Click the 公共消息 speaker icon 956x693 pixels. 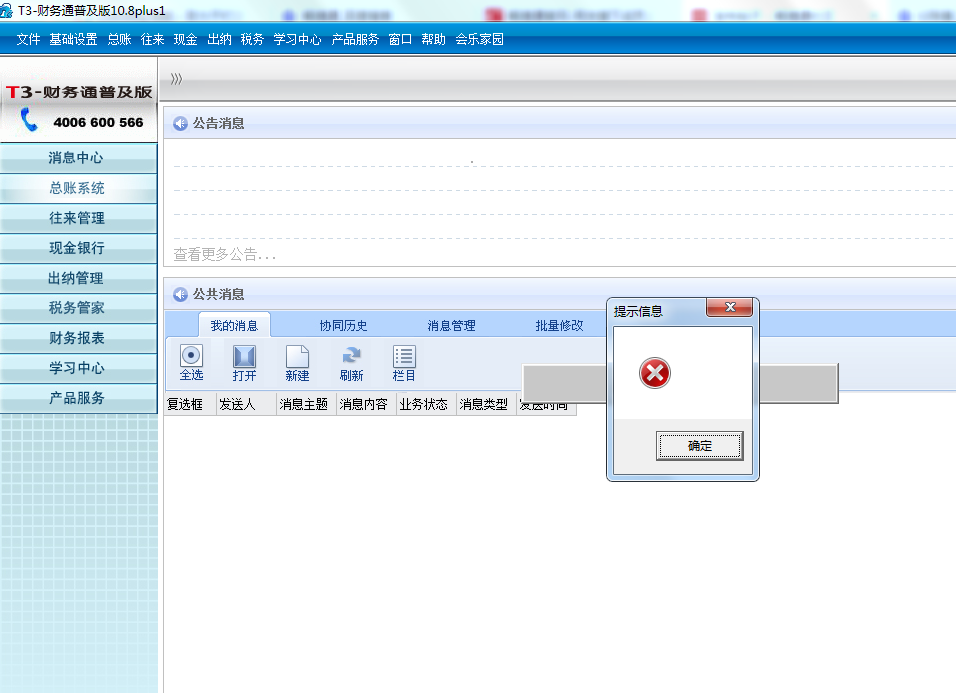[180, 294]
